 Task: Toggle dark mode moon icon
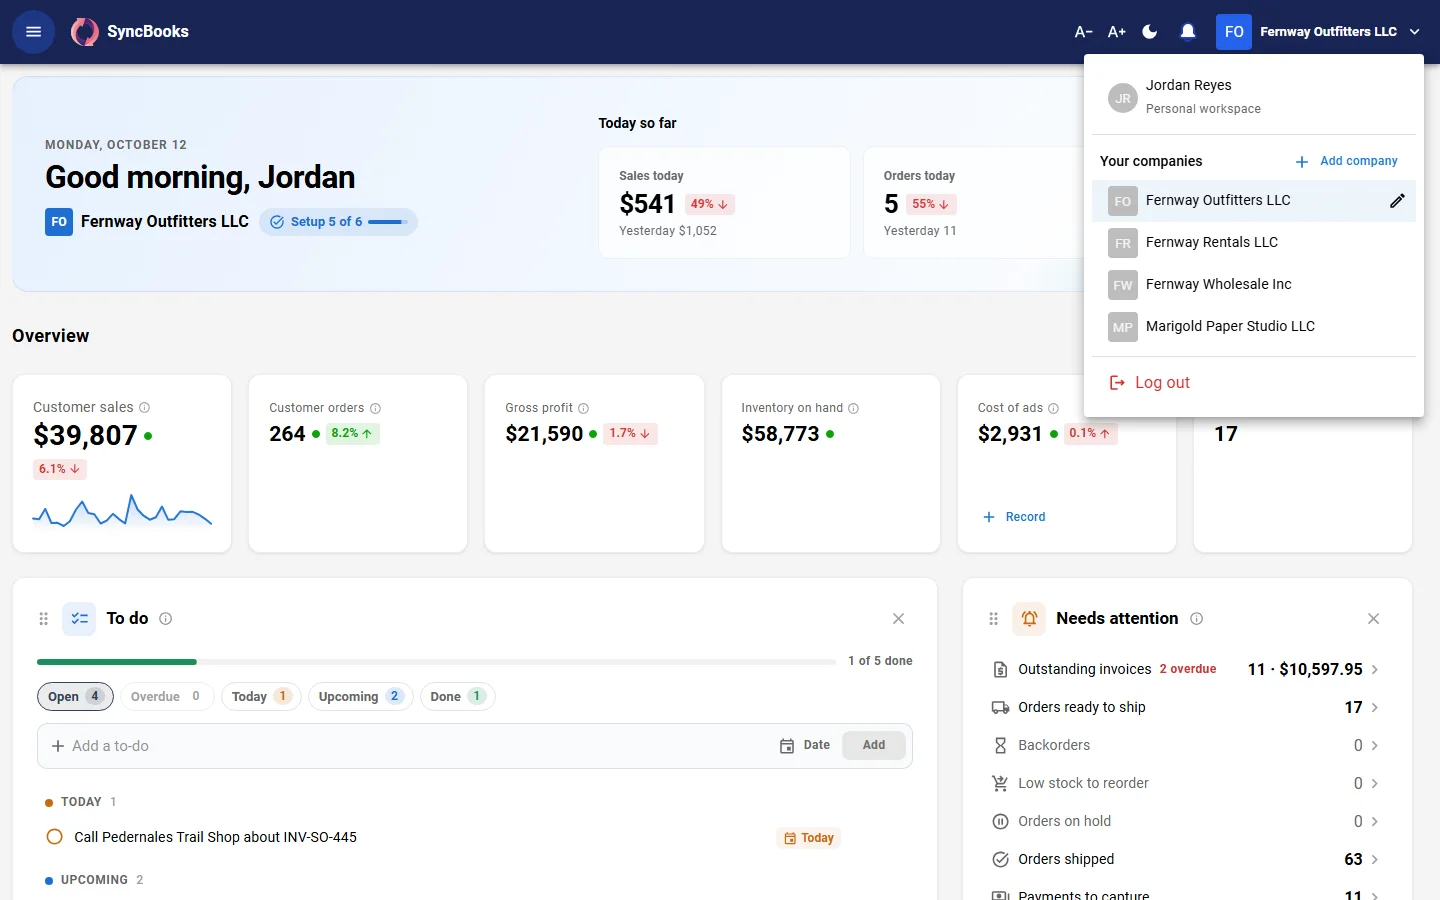1150,32
